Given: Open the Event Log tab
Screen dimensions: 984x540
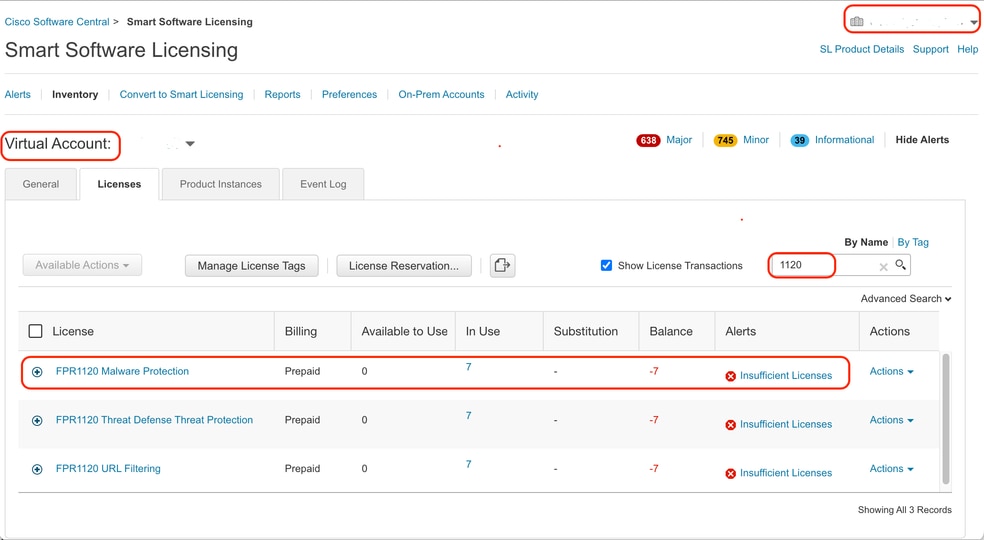Looking at the screenshot, I should point(323,184).
